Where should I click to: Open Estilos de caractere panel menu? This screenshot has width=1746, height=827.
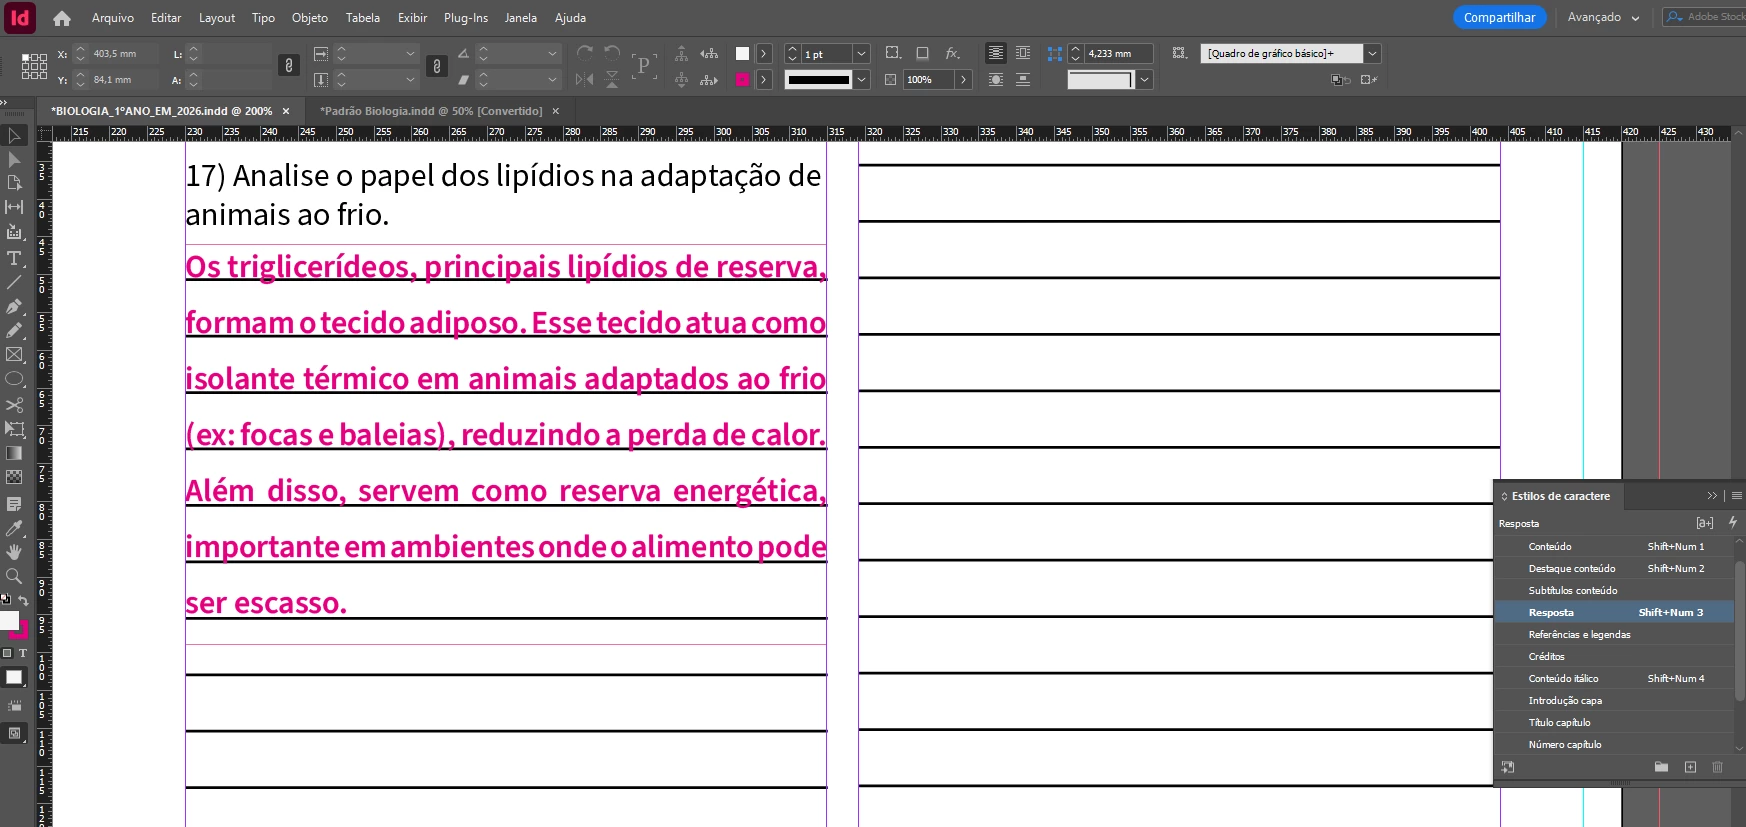[1737, 496]
